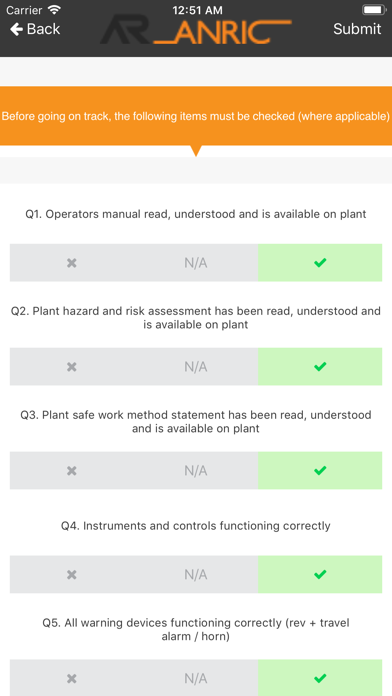
Task: Set Q4 instruments and controls to N/A
Action: (x=196, y=574)
